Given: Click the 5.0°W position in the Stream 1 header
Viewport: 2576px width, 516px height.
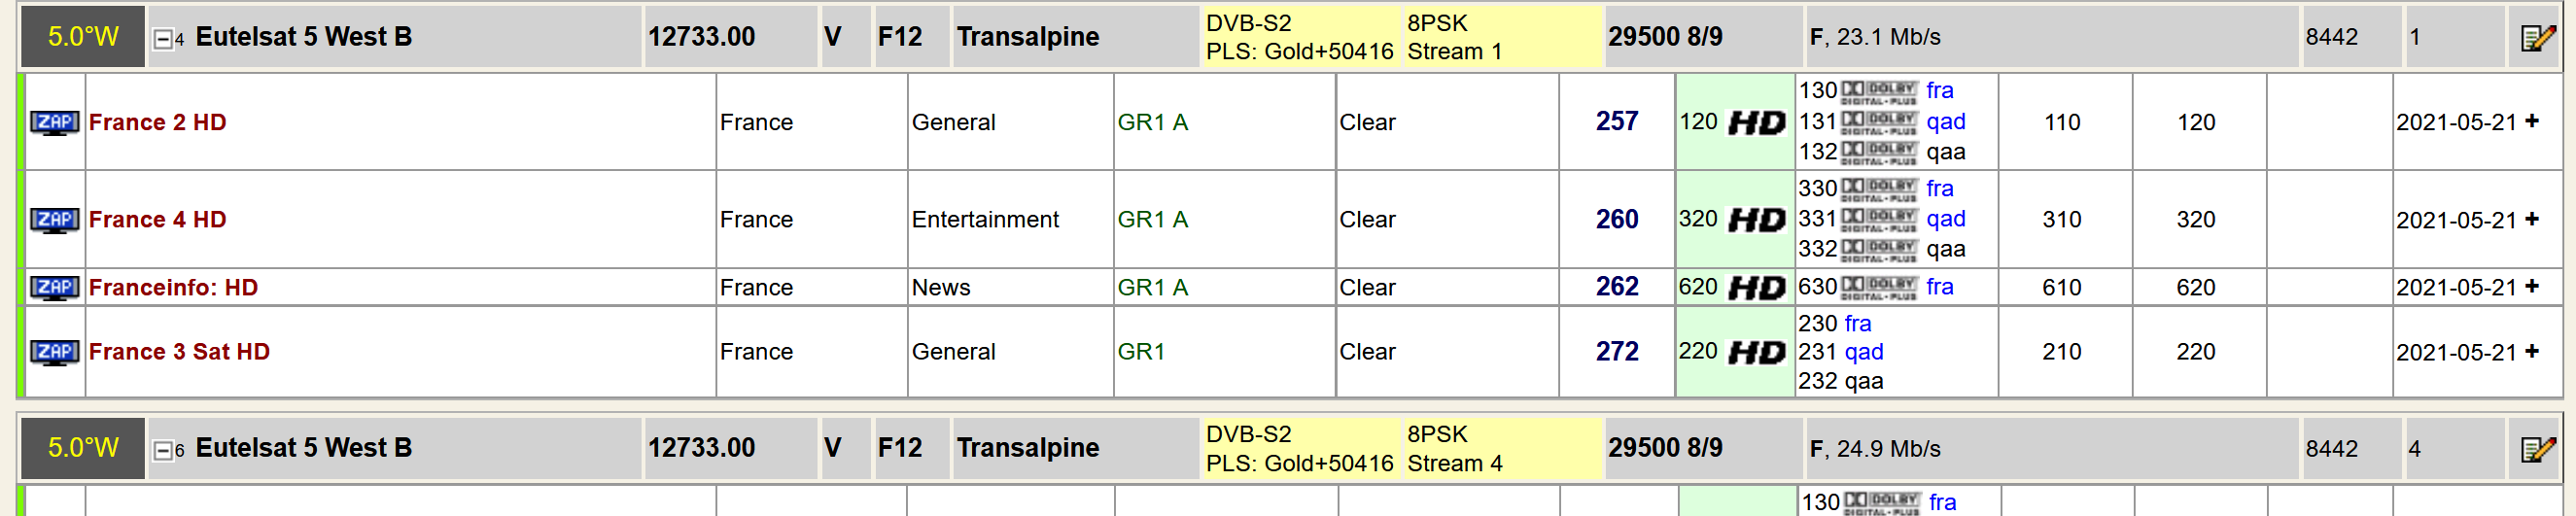Looking at the screenshot, I should pyautogui.click(x=83, y=37).
